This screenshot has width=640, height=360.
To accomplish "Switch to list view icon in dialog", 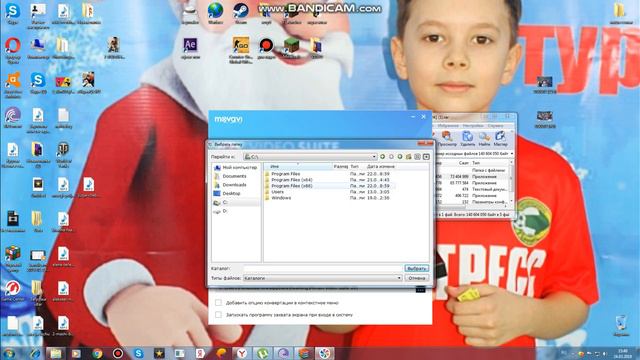I will pos(417,157).
